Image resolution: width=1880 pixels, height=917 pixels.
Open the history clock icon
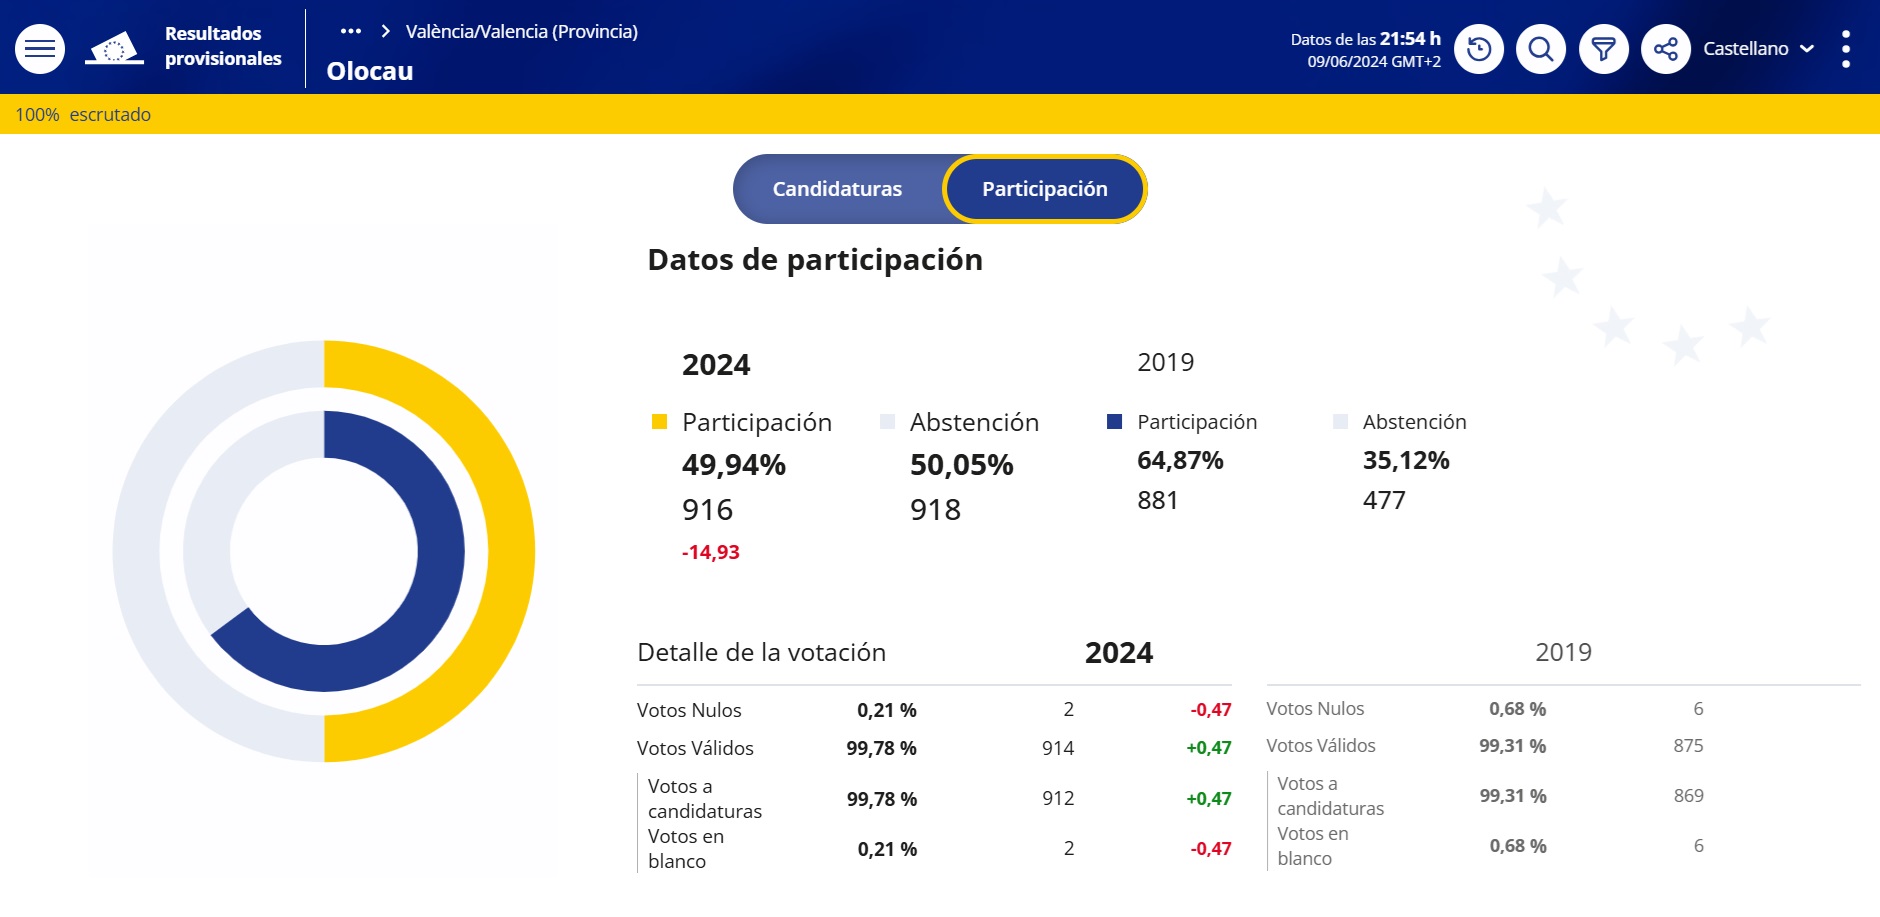[1478, 49]
